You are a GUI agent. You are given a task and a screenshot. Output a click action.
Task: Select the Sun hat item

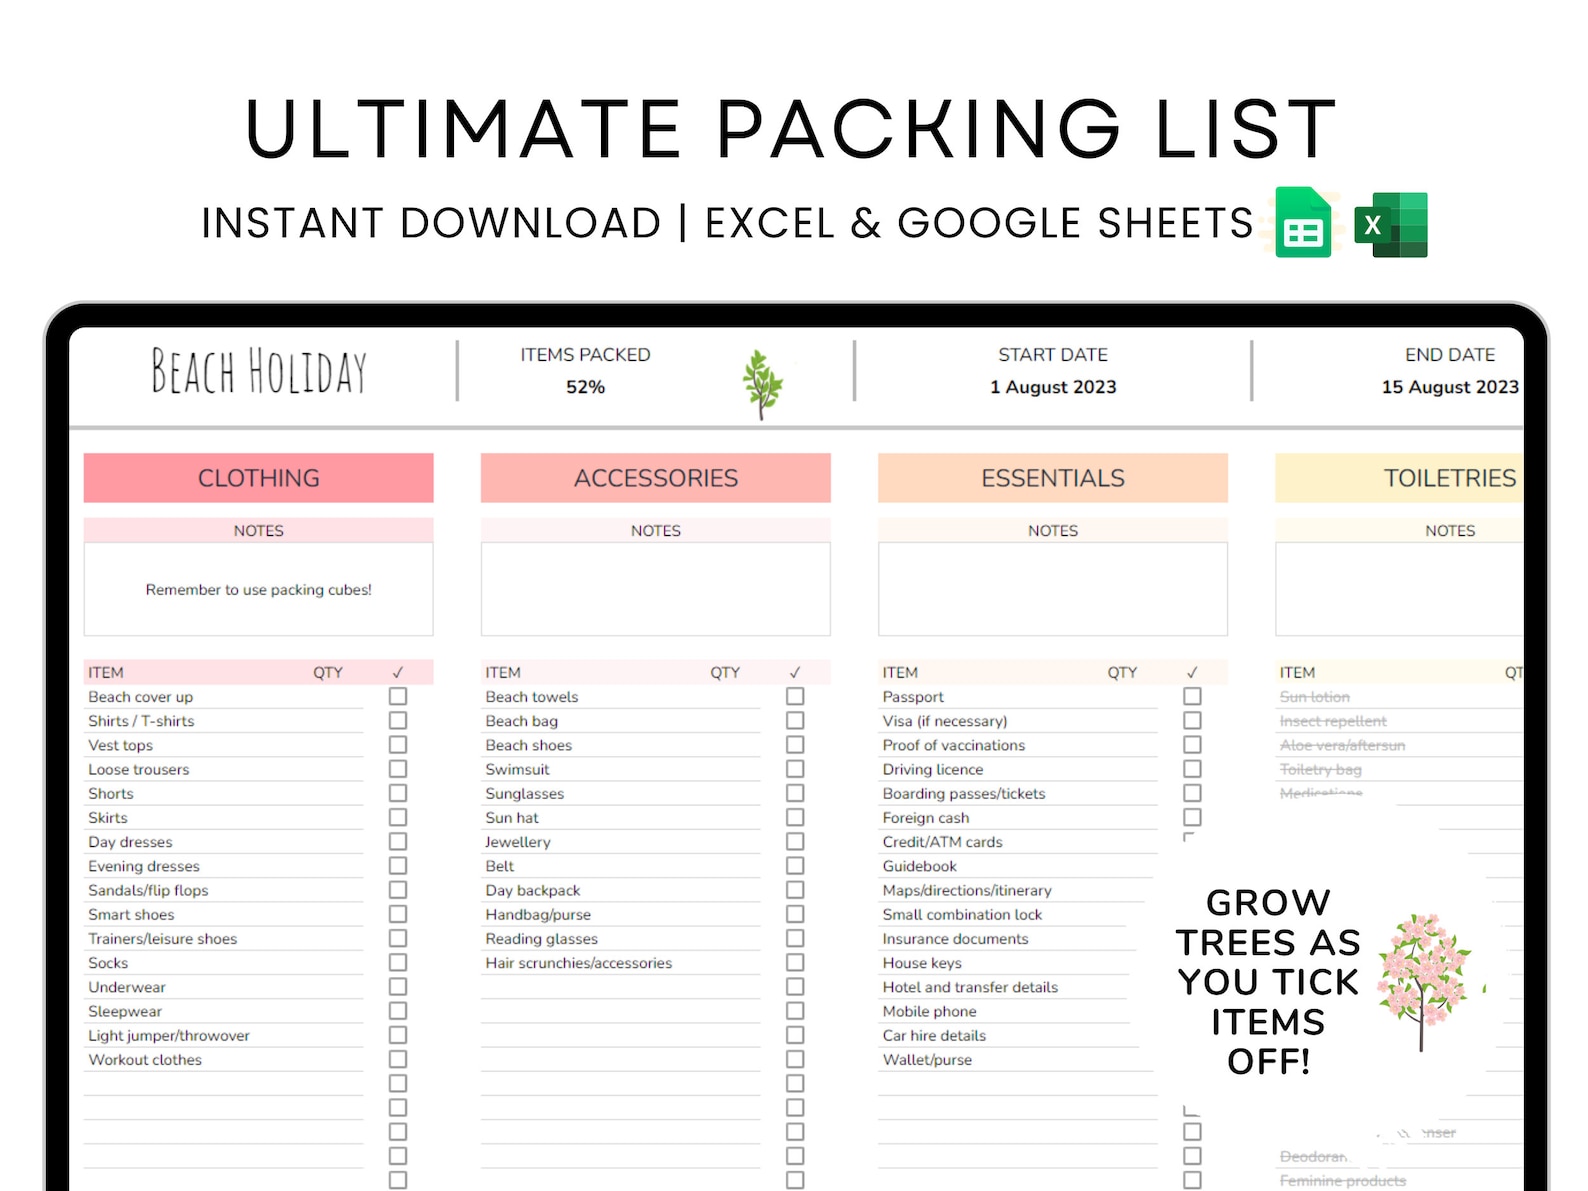coord(511,818)
